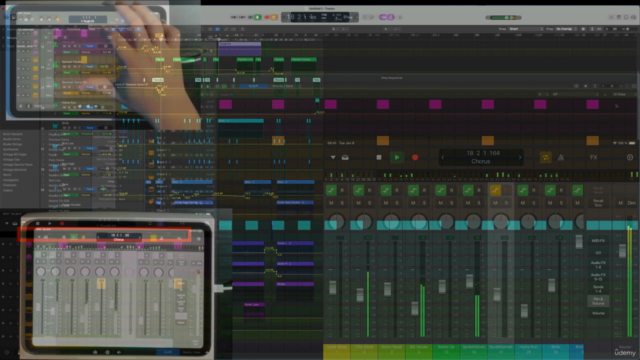Toggle automation button on Outro Vocal strip
This screenshot has width=640, height=360.
click(x=386, y=190)
